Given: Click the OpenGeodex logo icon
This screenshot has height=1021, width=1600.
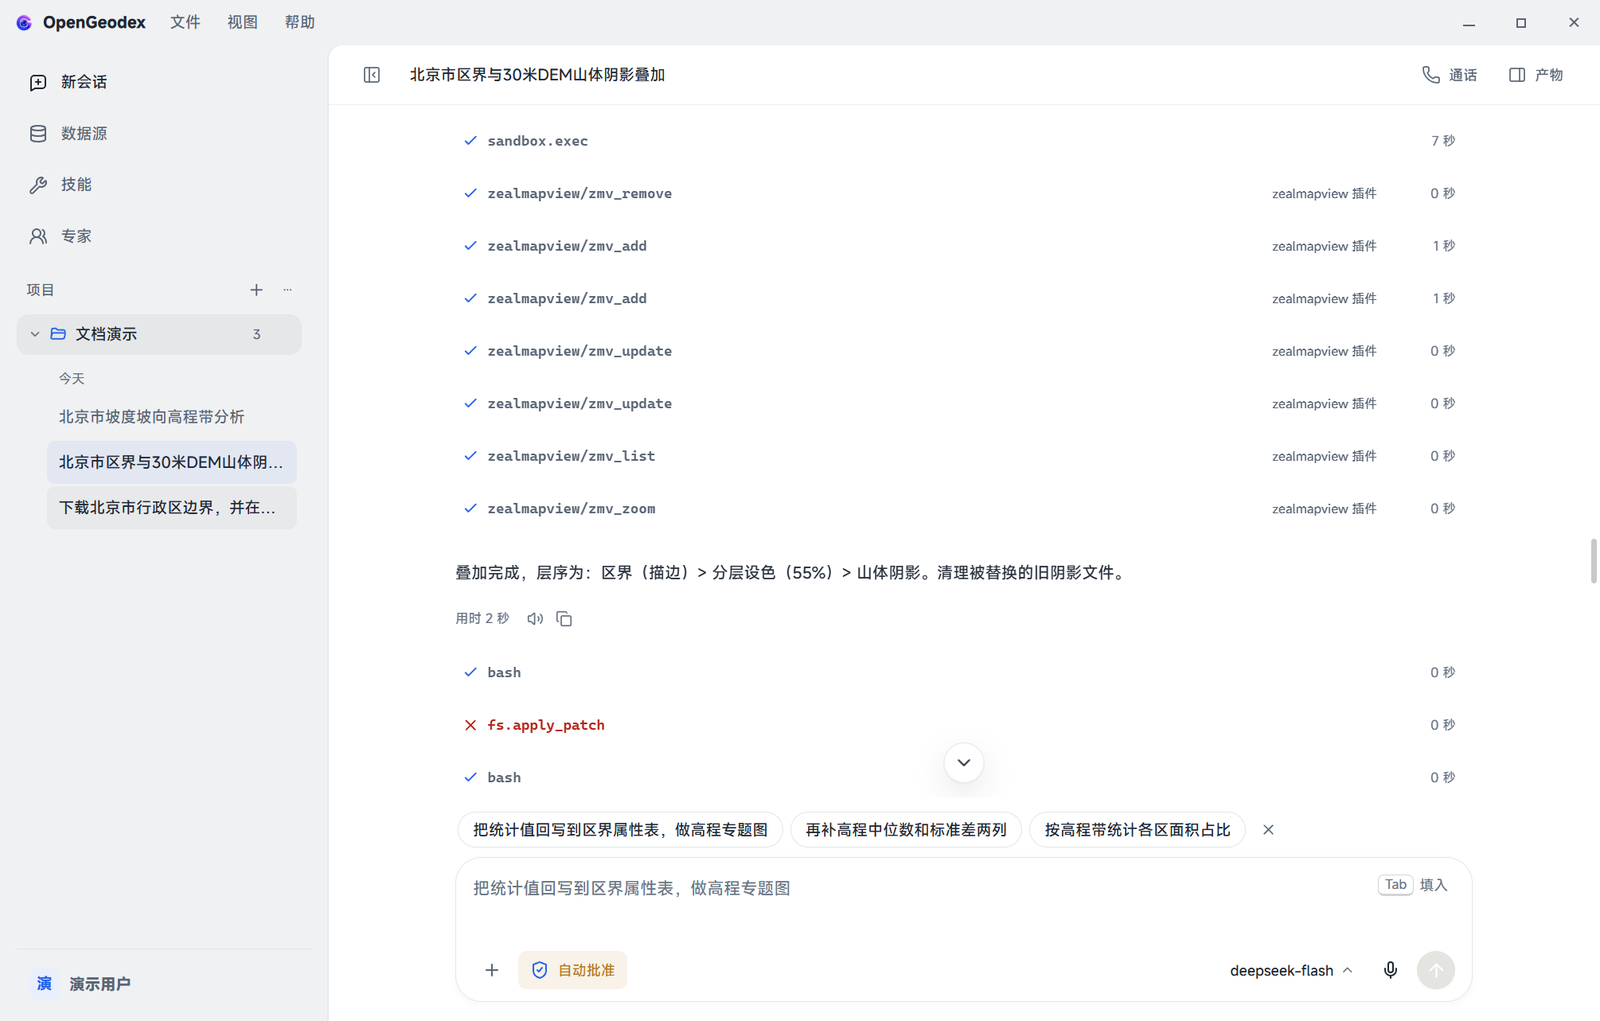Looking at the screenshot, I should click(24, 22).
